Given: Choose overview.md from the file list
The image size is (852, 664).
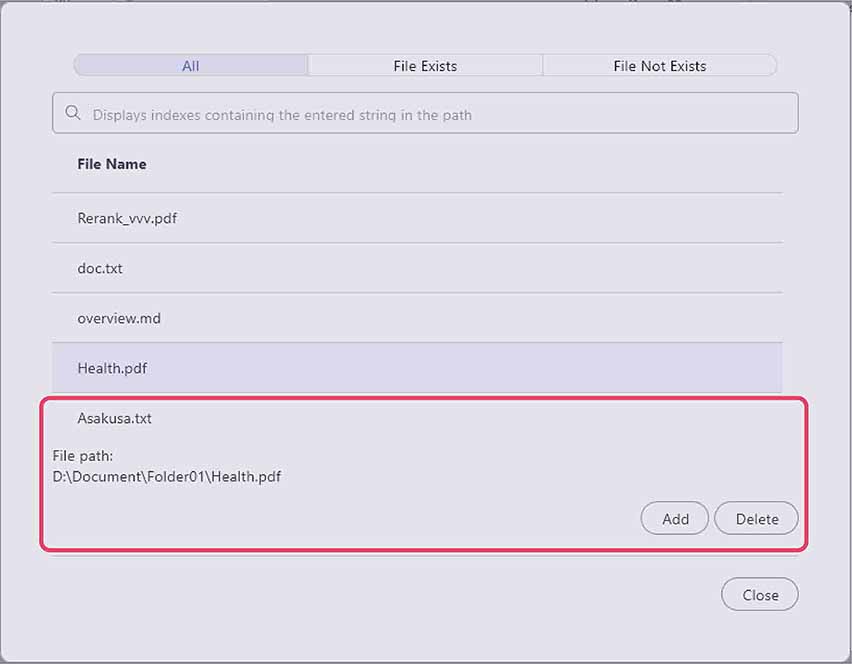Looking at the screenshot, I should [x=119, y=318].
